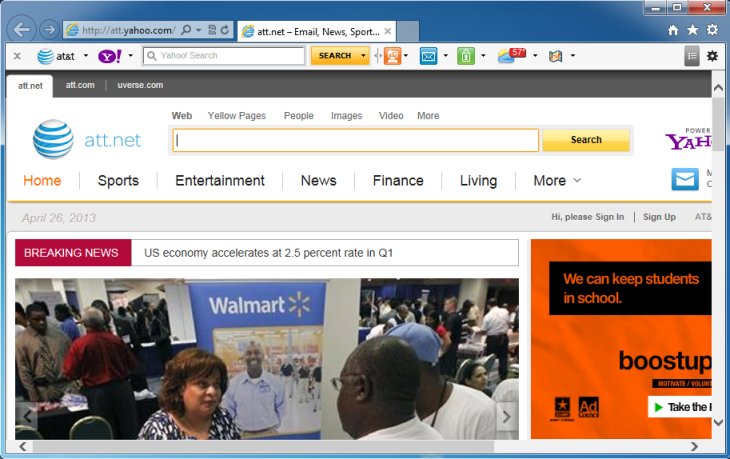
Task: Select the Web search category
Action: 182,115
